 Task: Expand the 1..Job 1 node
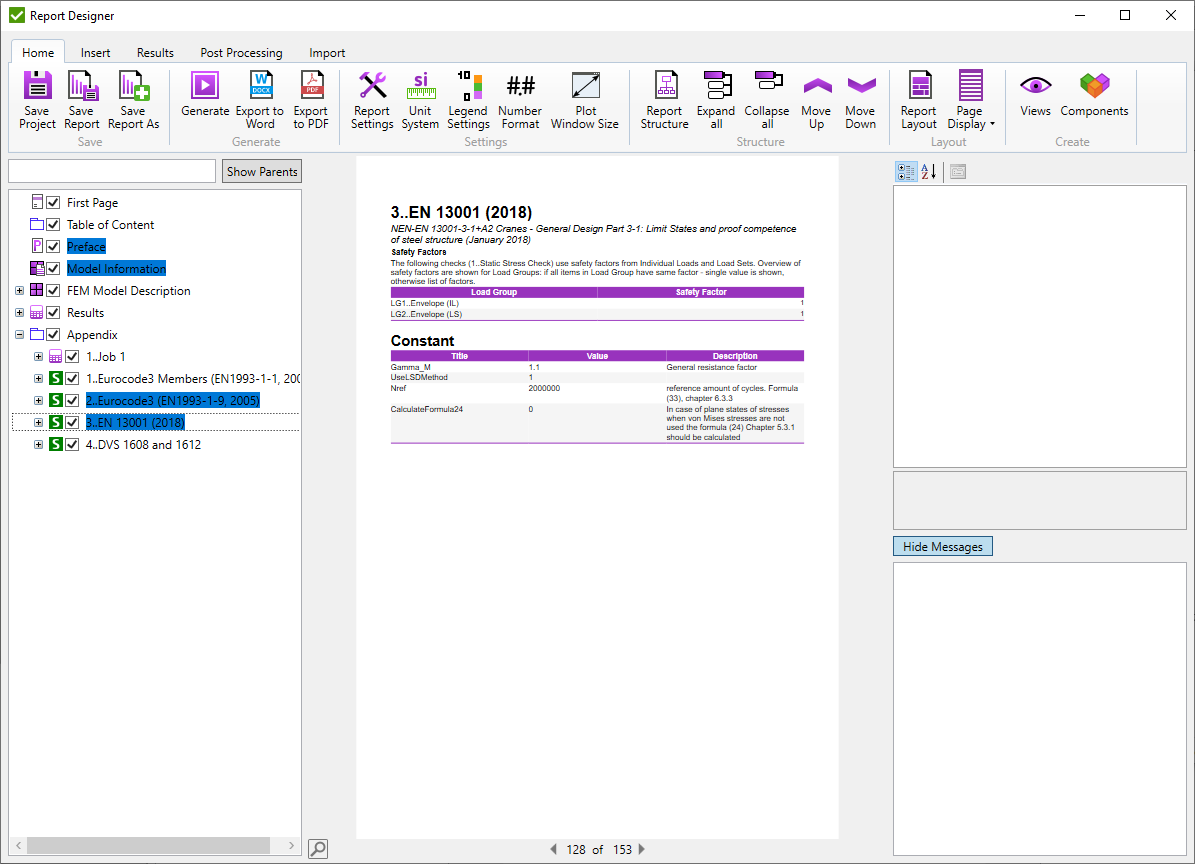38,357
